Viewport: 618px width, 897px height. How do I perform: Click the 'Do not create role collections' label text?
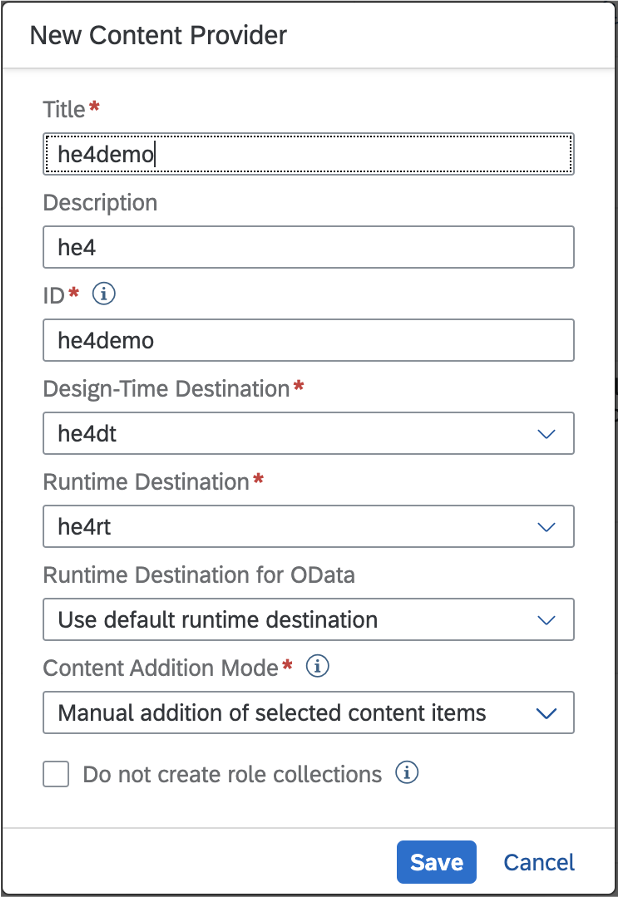pyautogui.click(x=232, y=774)
